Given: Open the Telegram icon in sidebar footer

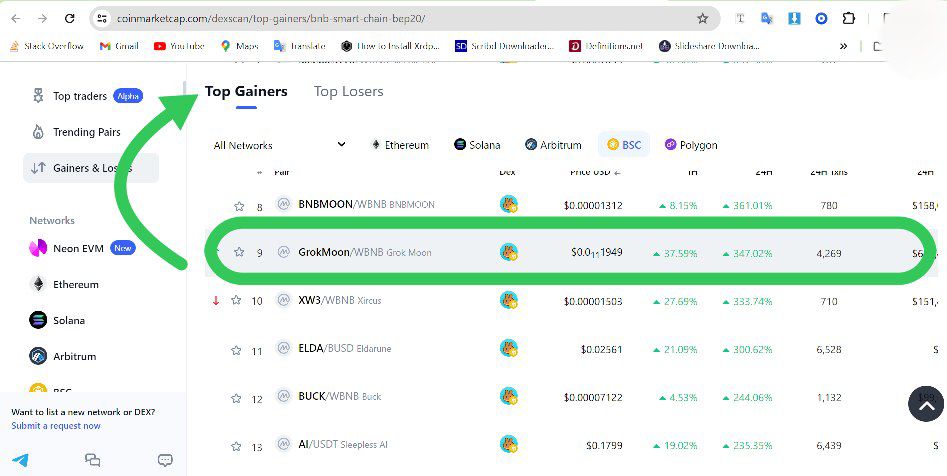Looking at the screenshot, I should [20, 460].
